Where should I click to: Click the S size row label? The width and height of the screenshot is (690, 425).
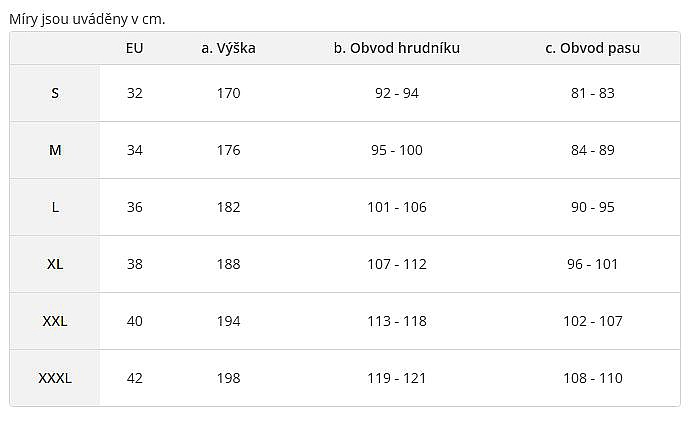[x=55, y=93]
